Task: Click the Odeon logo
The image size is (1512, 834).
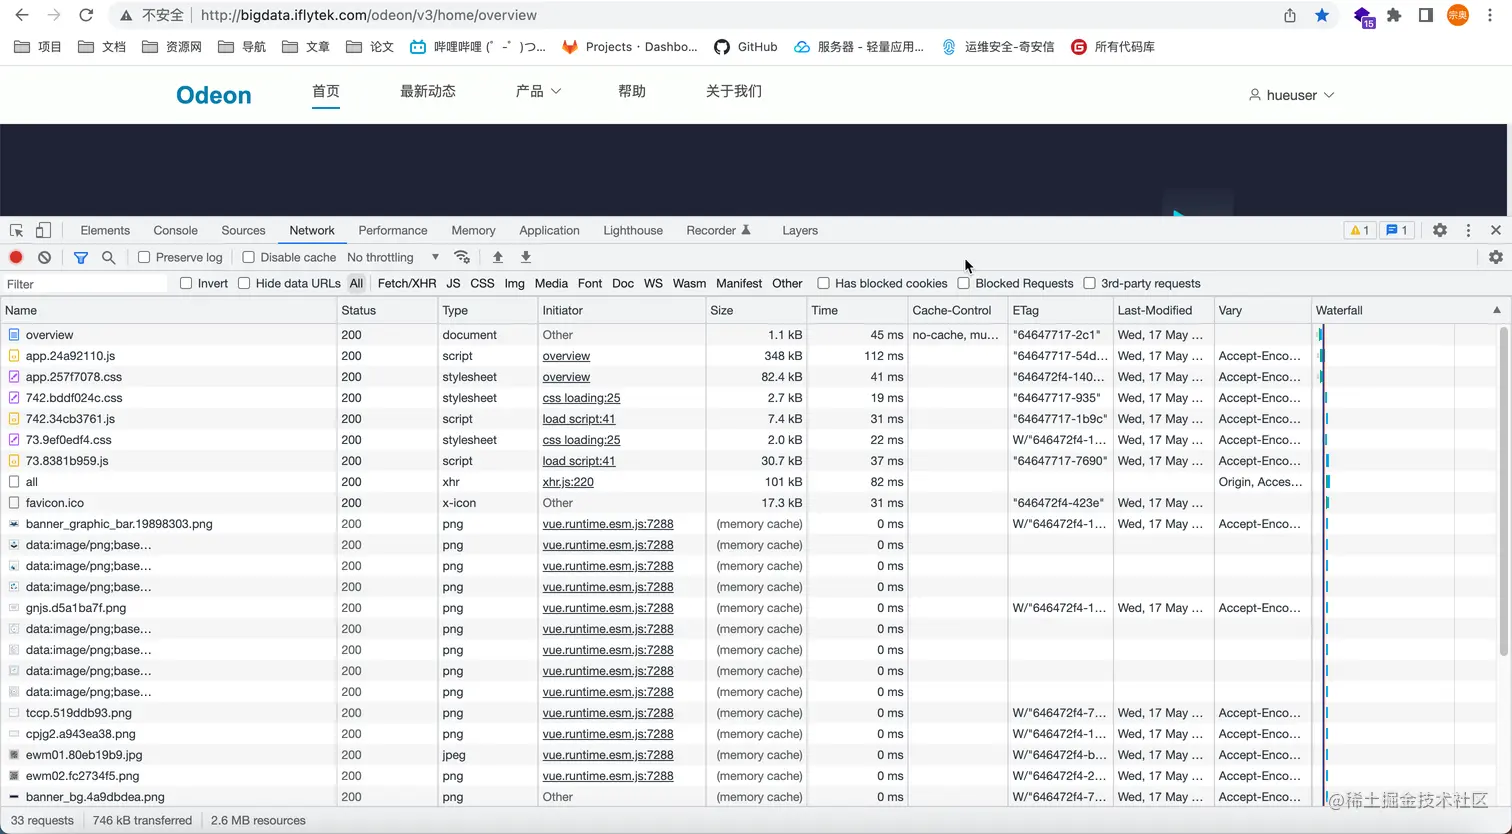Action: (x=213, y=95)
